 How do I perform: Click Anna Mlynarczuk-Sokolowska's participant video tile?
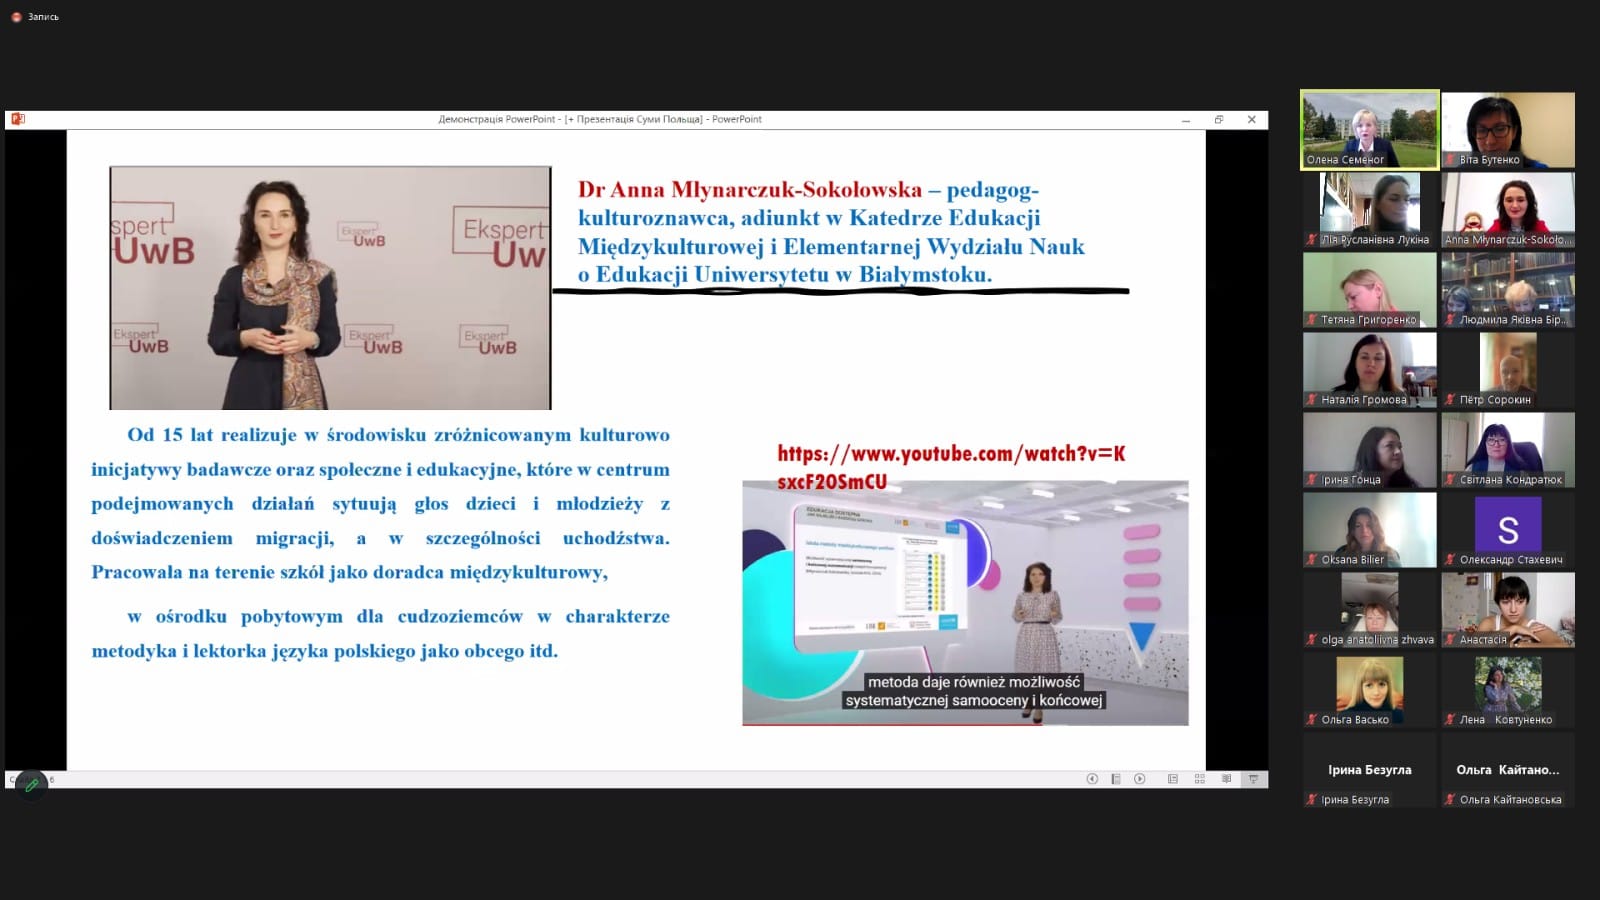click(x=1508, y=208)
